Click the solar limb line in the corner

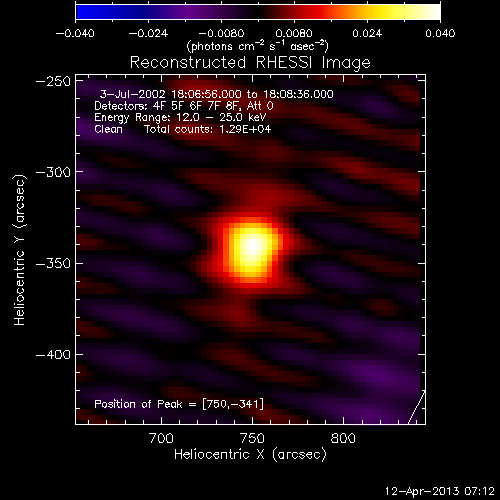[417, 407]
